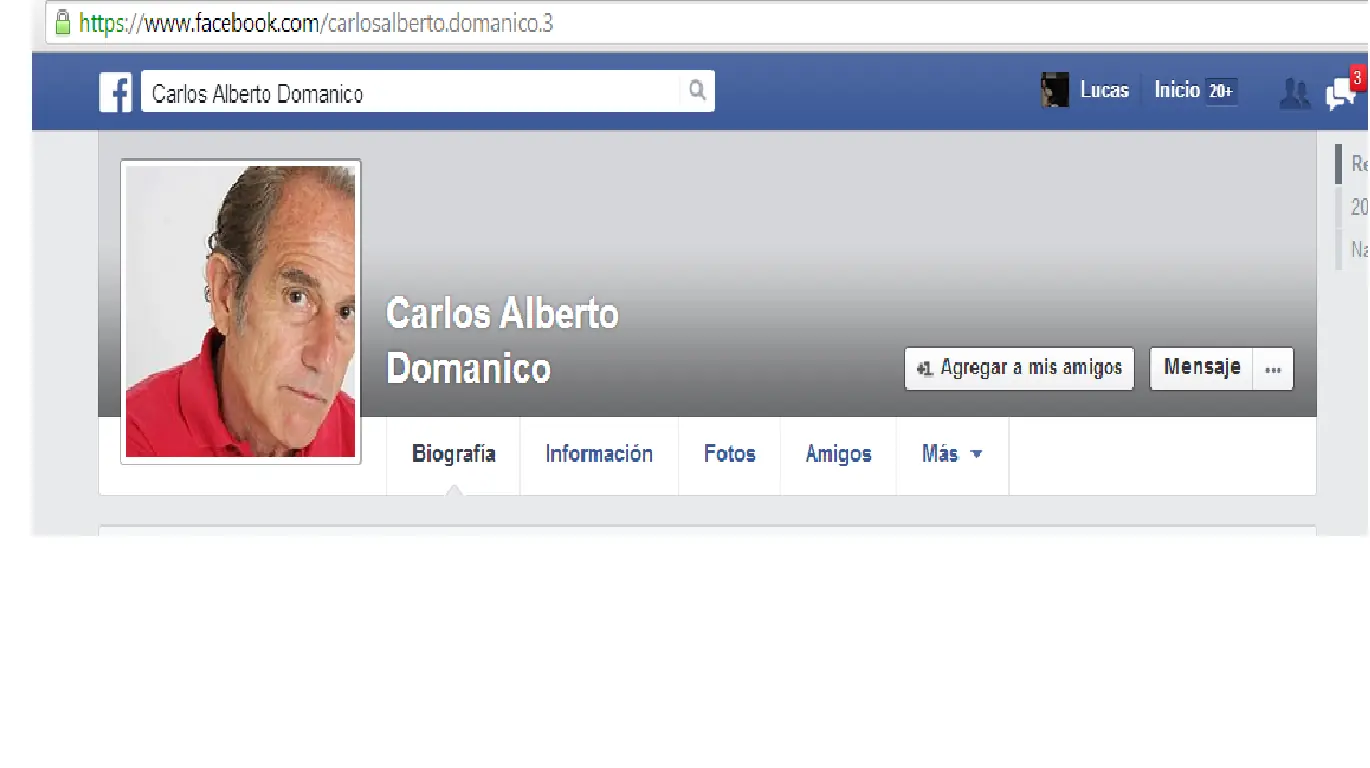The width and height of the screenshot is (1370, 768).
Task: Click Agregar a mis amigos button
Action: tap(1019, 368)
